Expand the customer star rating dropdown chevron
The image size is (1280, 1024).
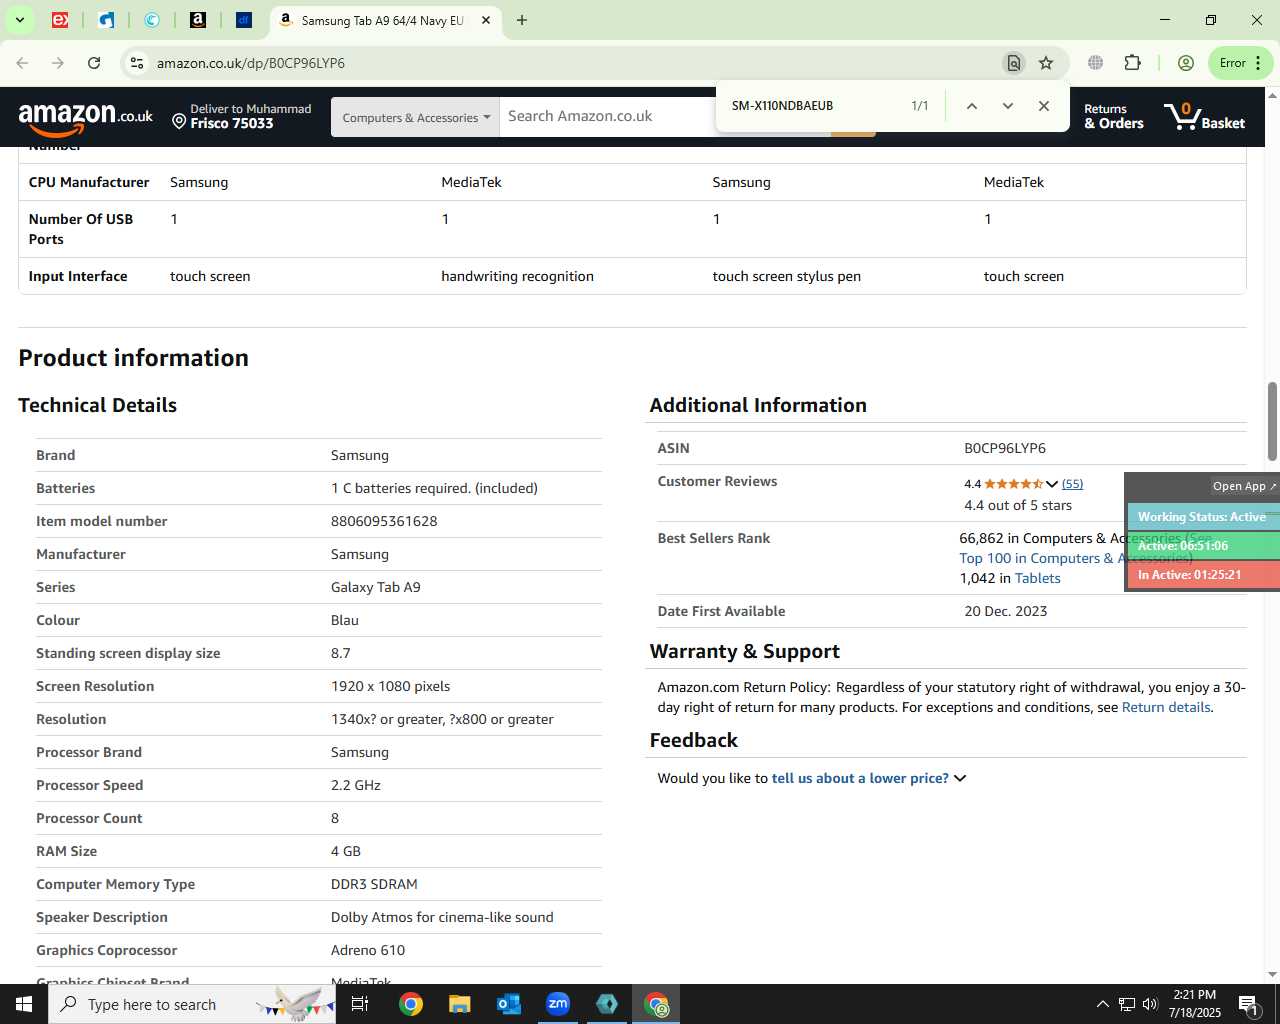point(1052,484)
